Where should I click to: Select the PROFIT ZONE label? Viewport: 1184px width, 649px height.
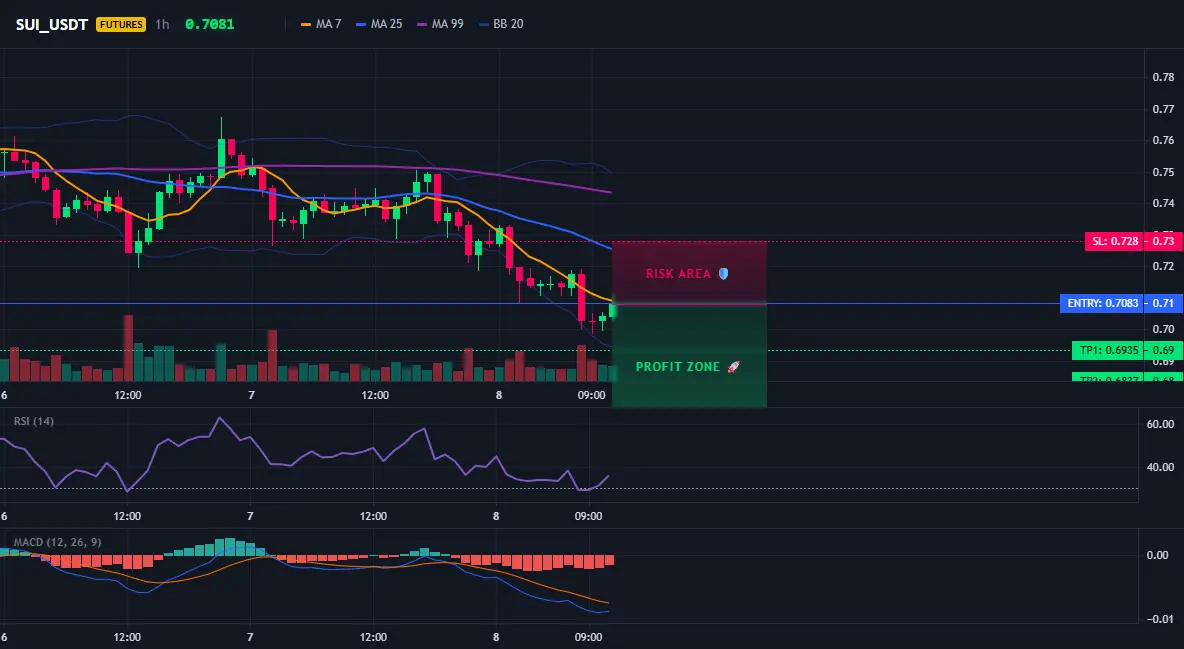(688, 366)
